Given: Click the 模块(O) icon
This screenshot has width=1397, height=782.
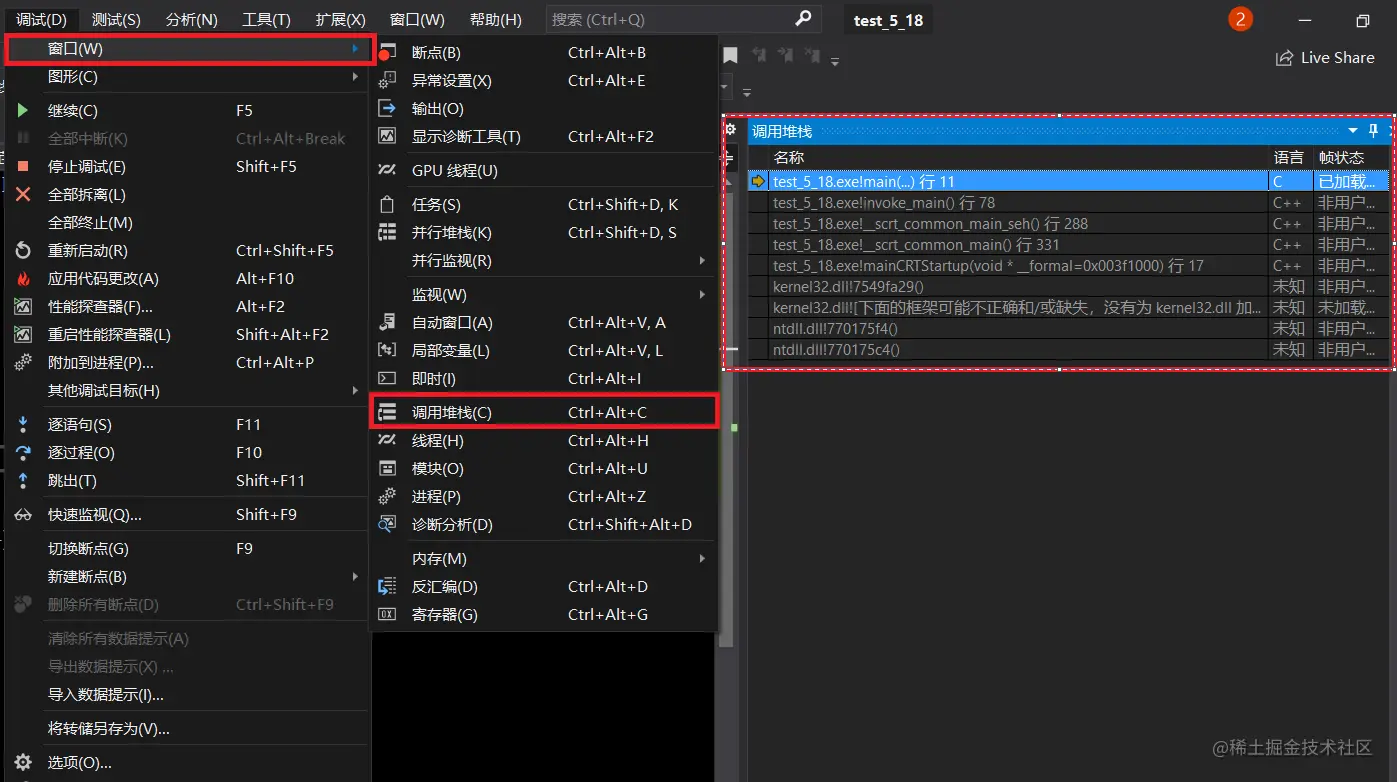Looking at the screenshot, I should click(387, 469).
